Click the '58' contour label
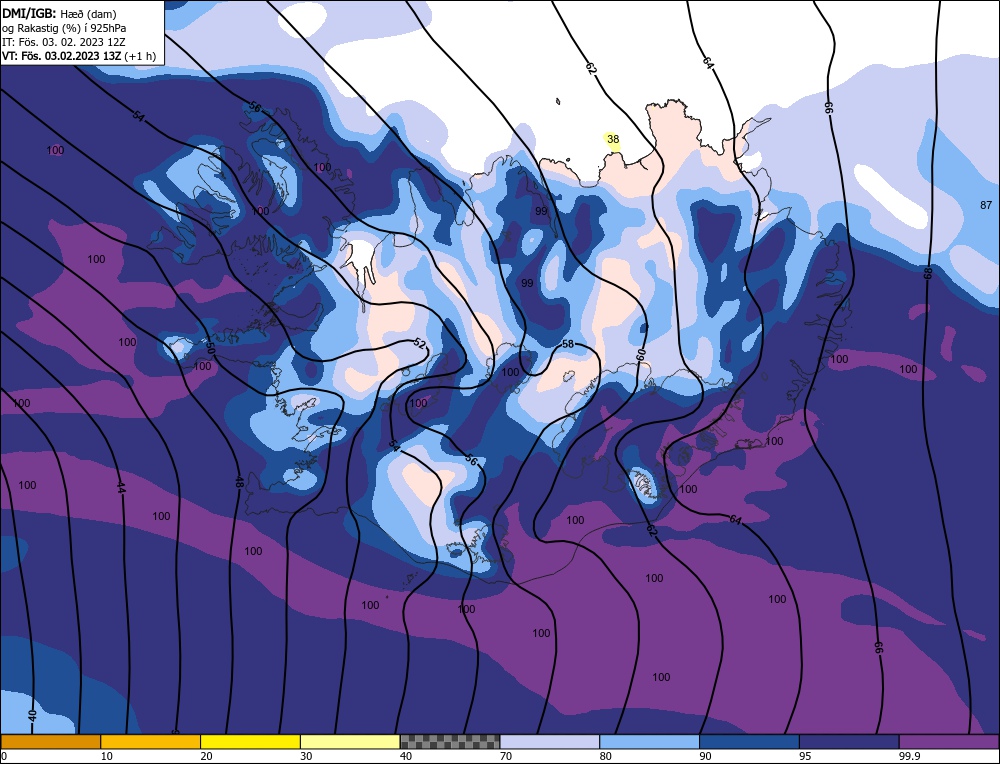 point(568,344)
